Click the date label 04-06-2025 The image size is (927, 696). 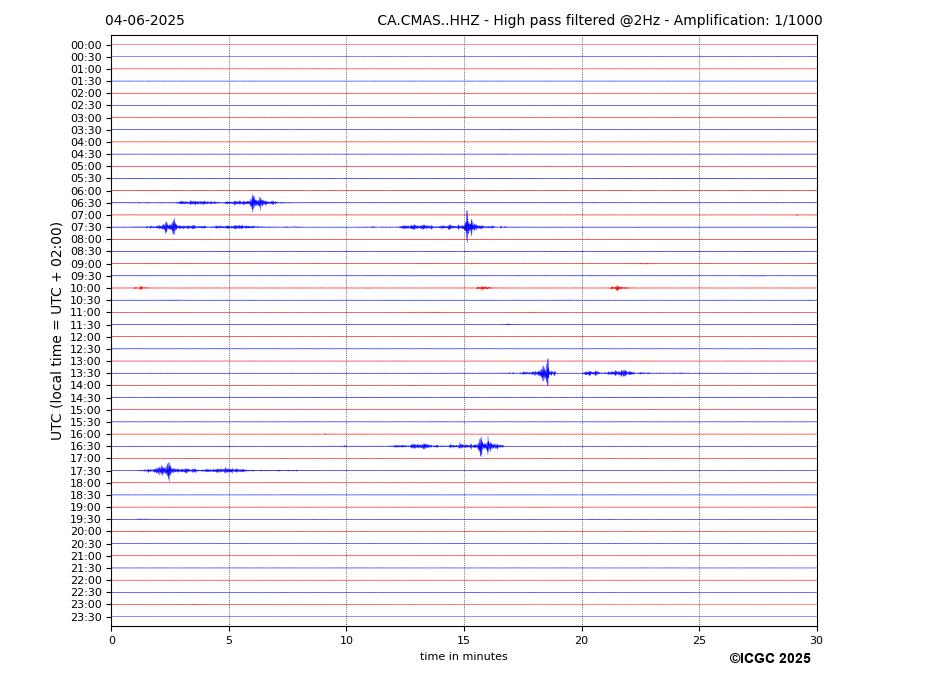click(145, 21)
